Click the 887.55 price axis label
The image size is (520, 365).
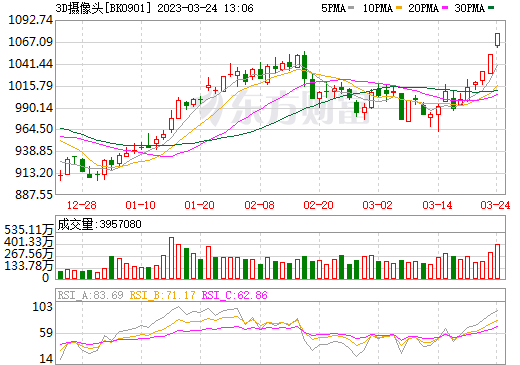pos(34,194)
